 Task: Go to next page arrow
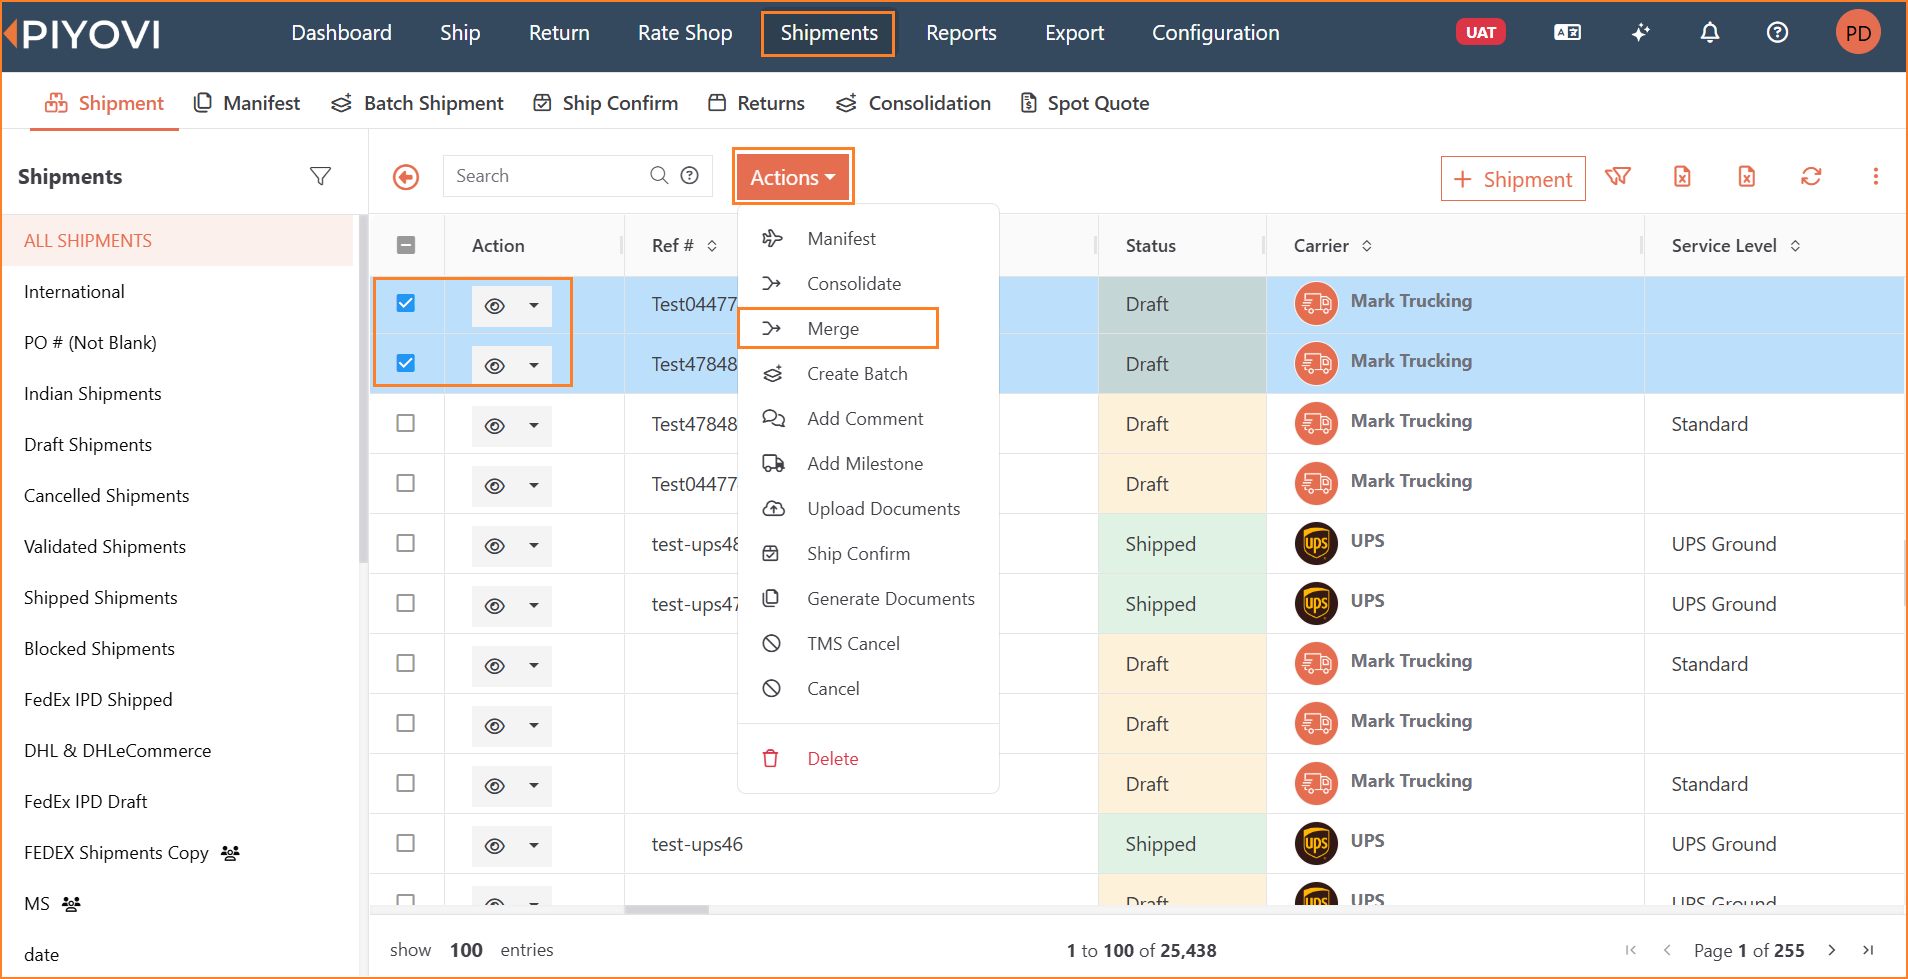click(1832, 950)
